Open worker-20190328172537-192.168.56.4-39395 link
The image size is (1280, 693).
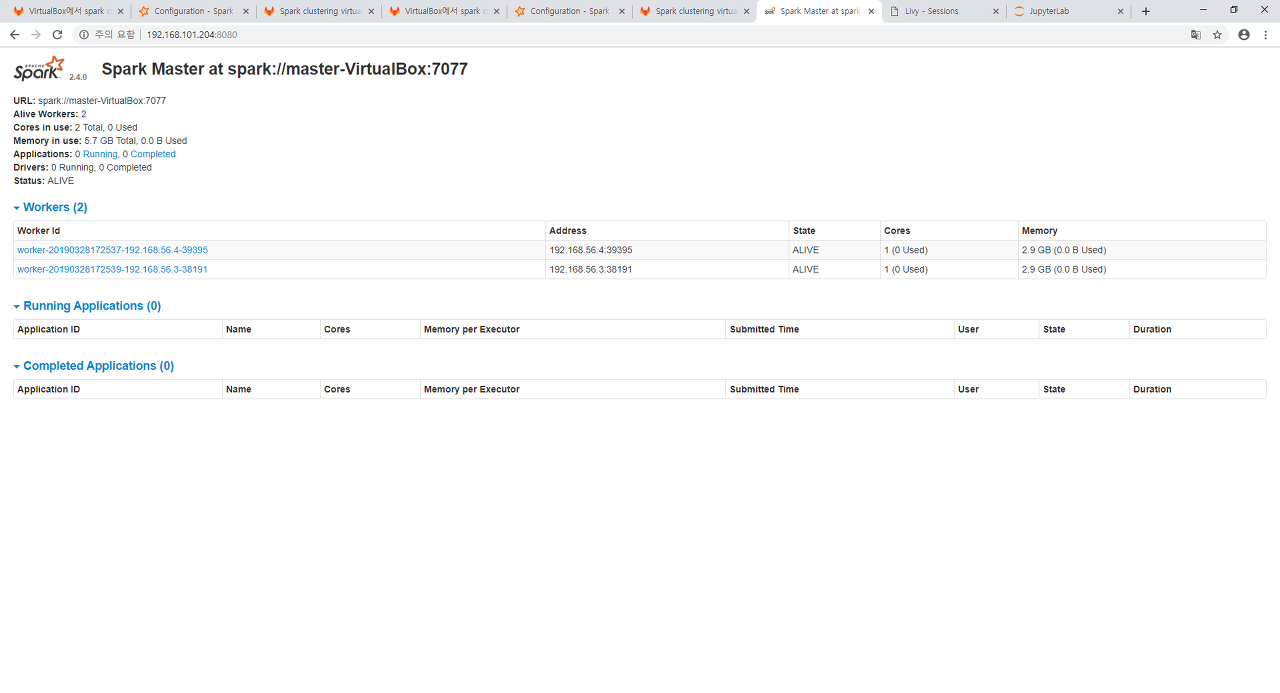click(x=112, y=250)
